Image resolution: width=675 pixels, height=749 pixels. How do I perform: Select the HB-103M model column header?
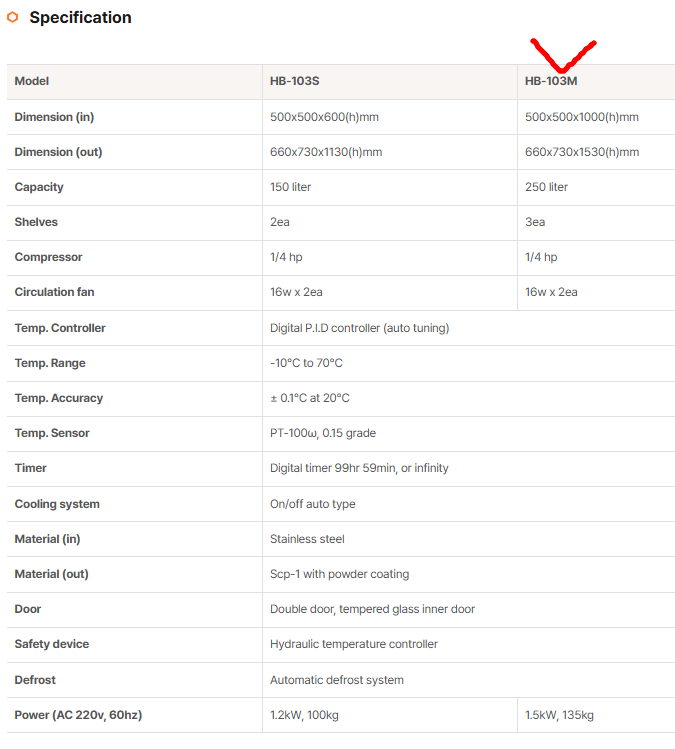tap(551, 81)
